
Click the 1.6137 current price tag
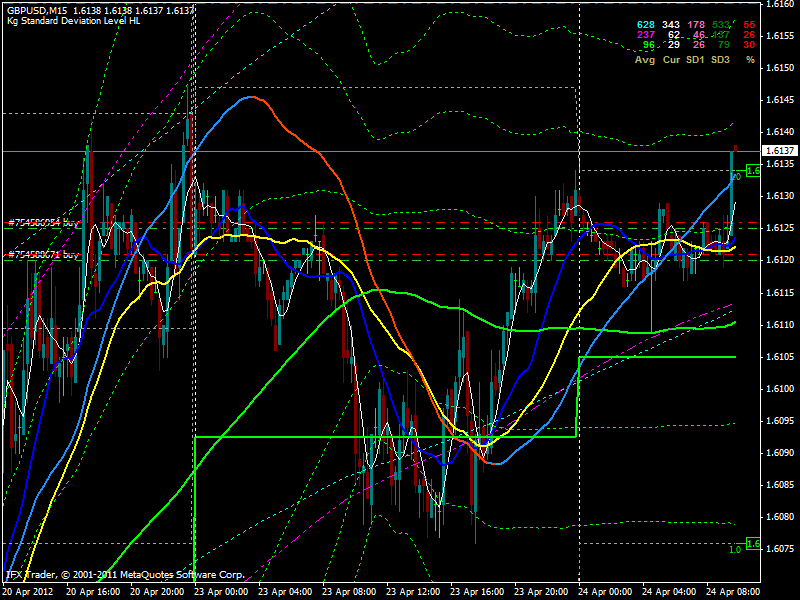click(780, 151)
